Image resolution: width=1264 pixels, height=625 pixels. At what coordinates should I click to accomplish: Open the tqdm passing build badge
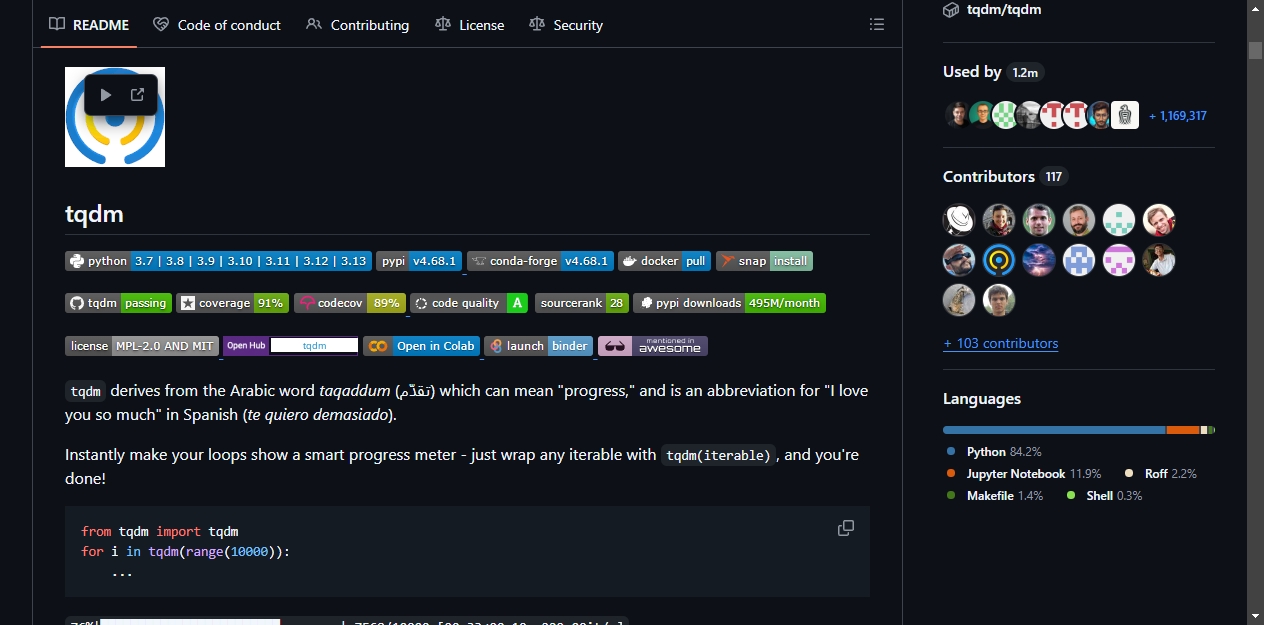pos(118,303)
